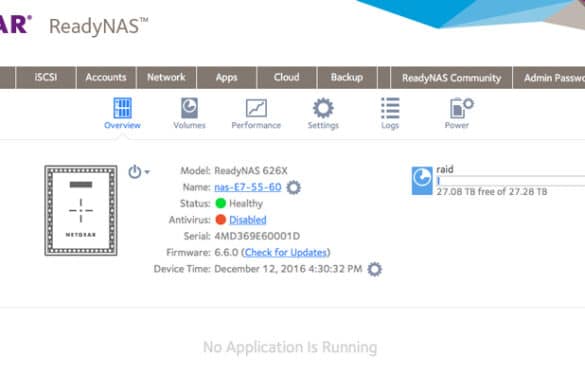This screenshot has height=390, width=585.
Task: Switch to the Backup tab
Action: pyautogui.click(x=347, y=77)
